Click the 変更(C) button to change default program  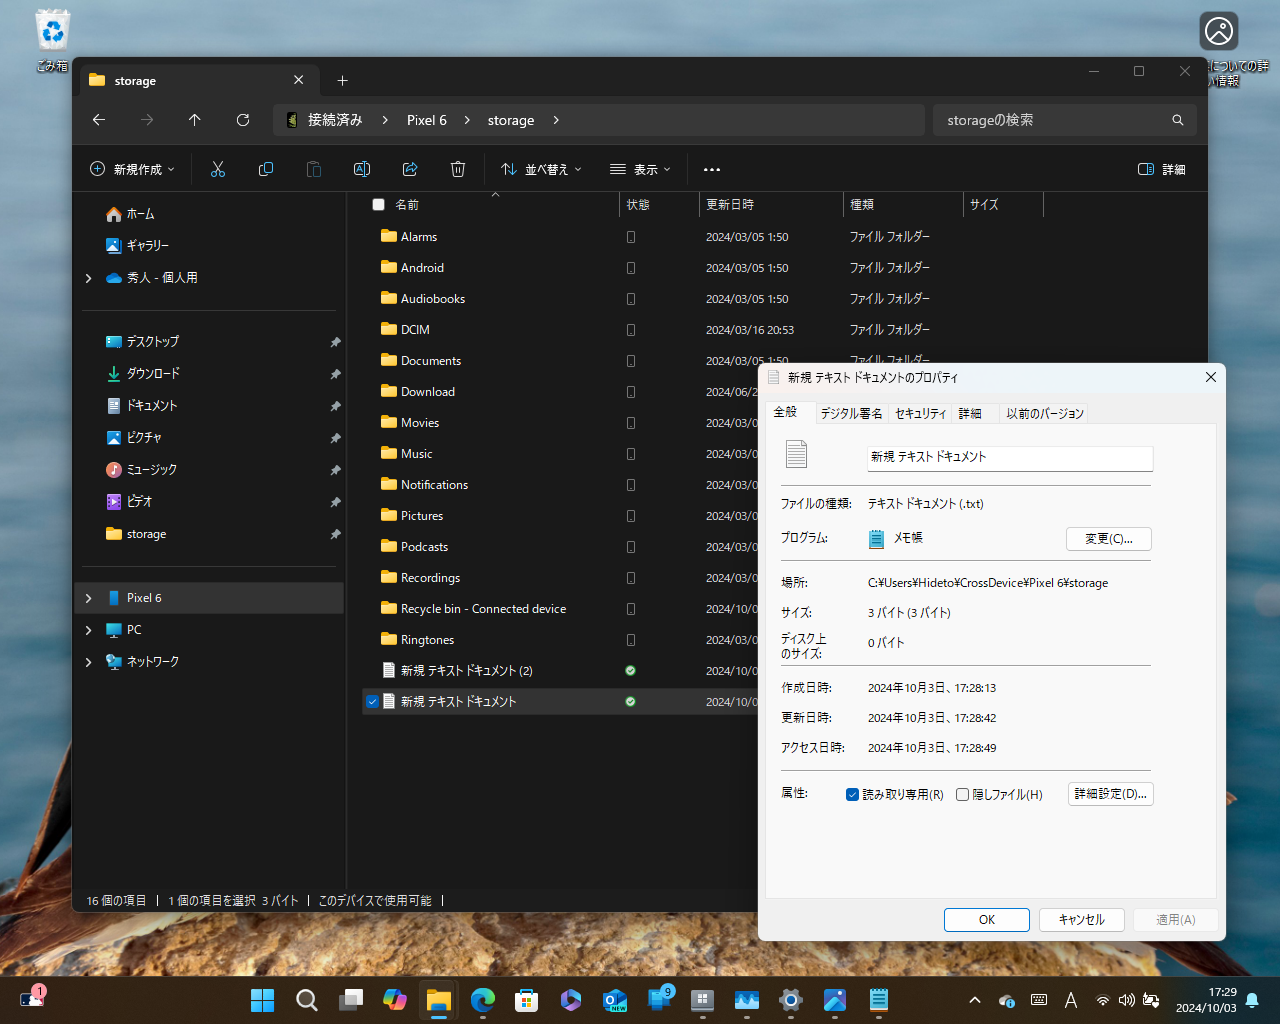coord(1108,539)
